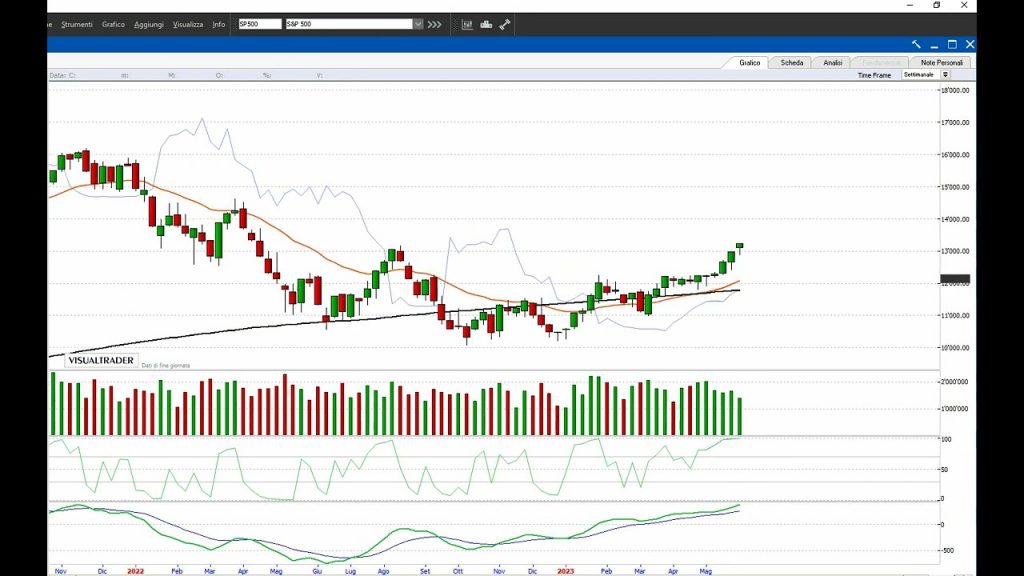Click the dark price marker on the price axis
The image size is (1024, 576).
[955, 279]
